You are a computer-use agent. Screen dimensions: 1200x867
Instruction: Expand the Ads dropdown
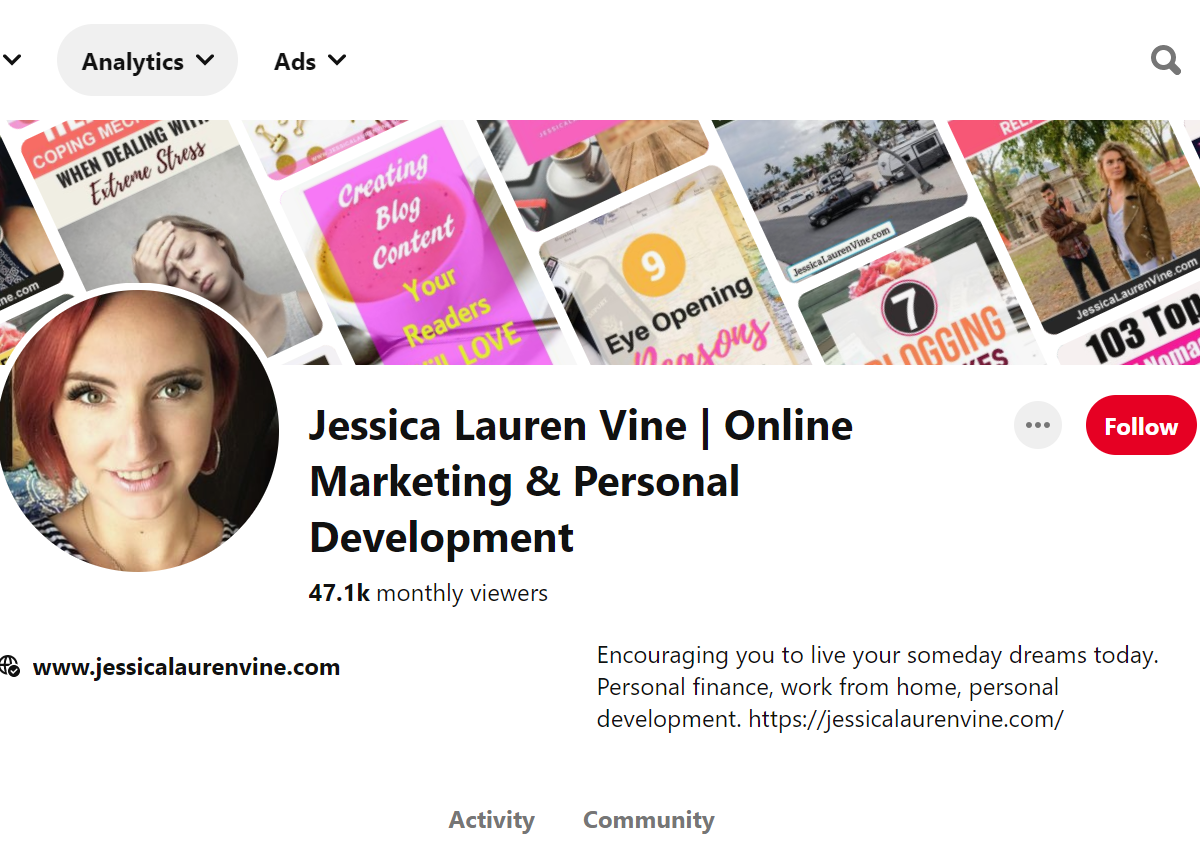coord(310,61)
